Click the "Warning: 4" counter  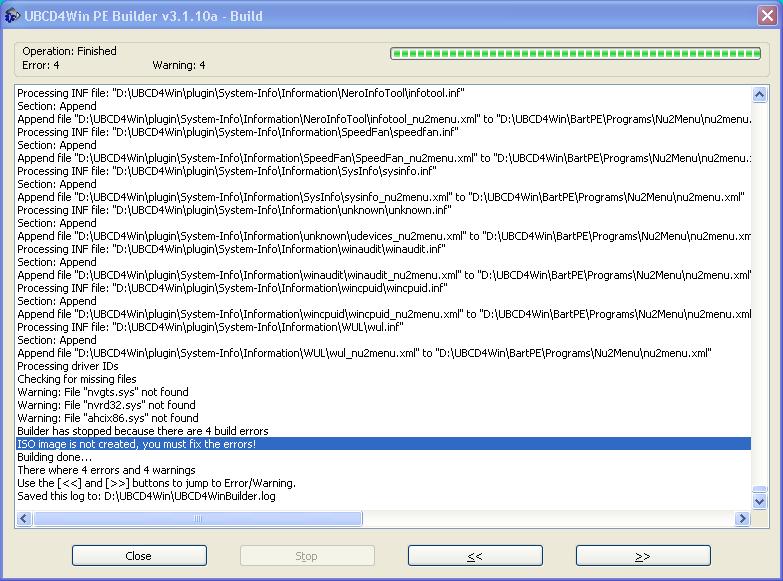[x=179, y=65]
